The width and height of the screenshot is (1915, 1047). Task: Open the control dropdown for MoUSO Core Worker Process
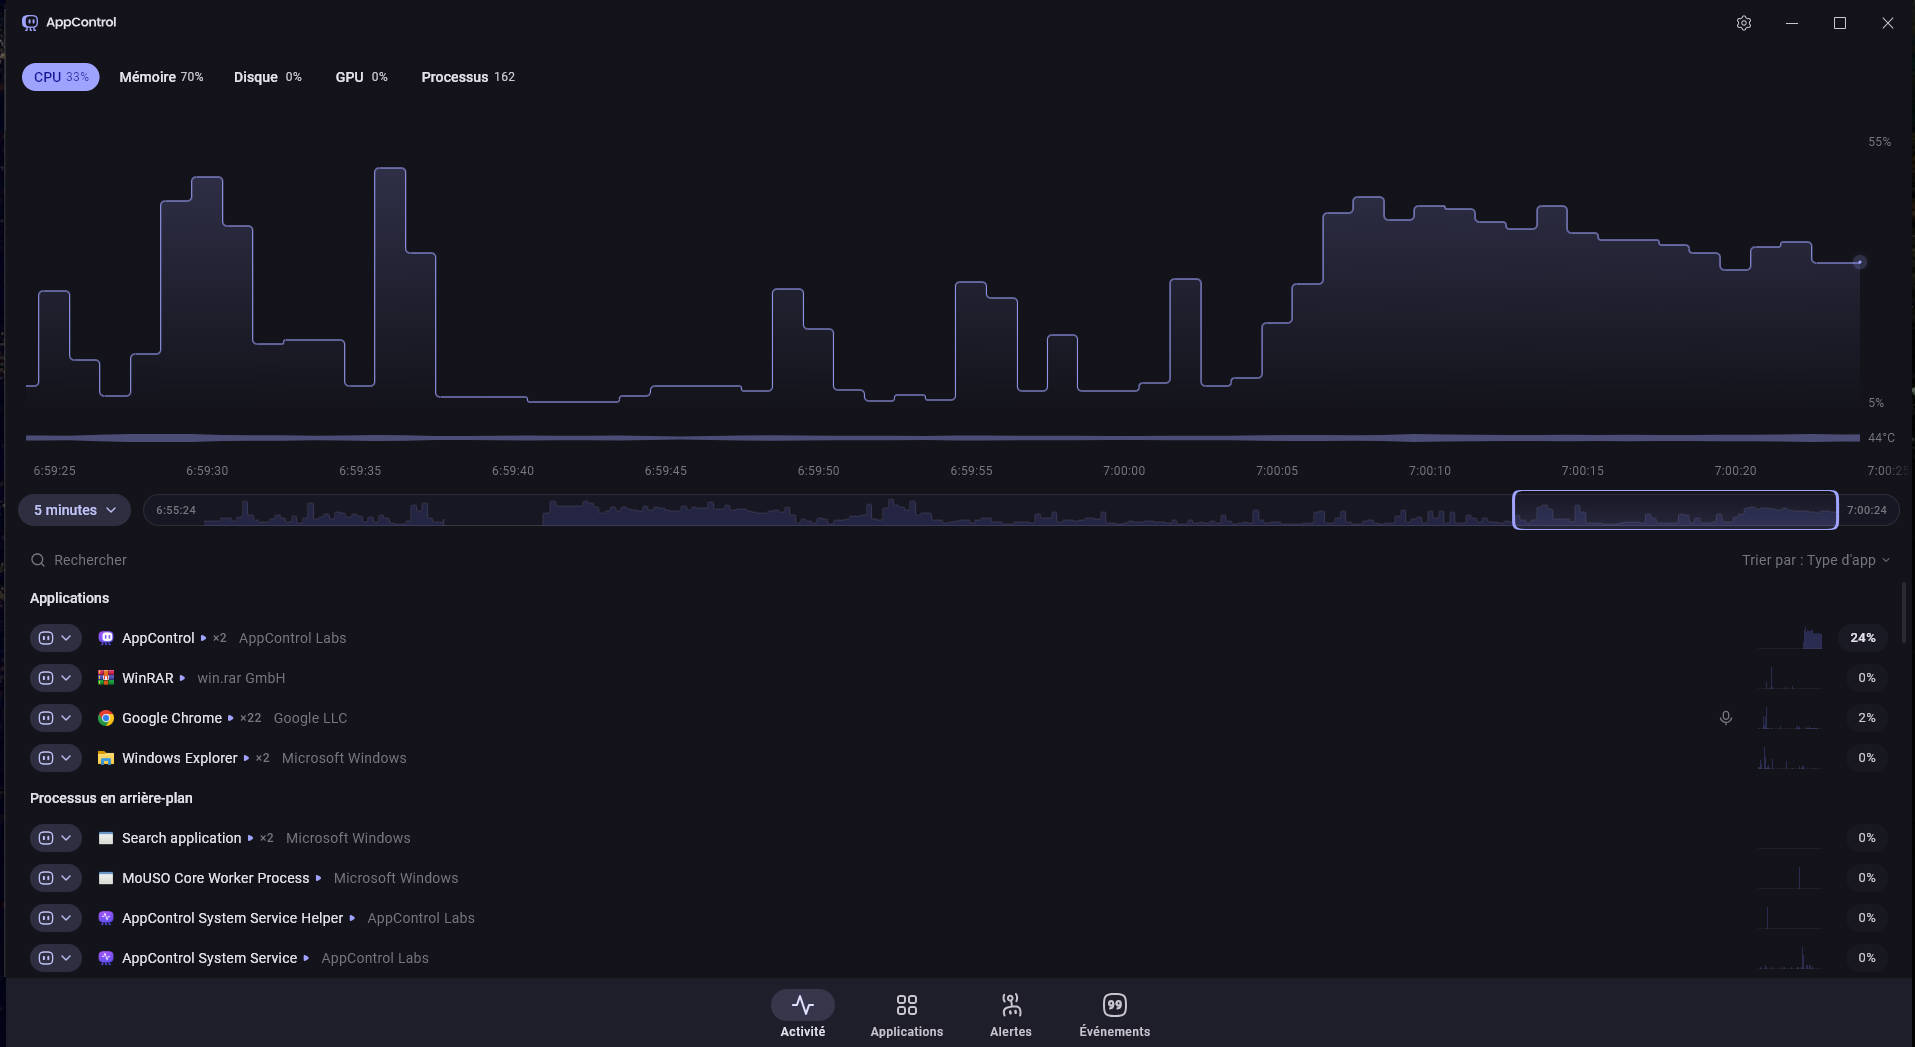56,878
